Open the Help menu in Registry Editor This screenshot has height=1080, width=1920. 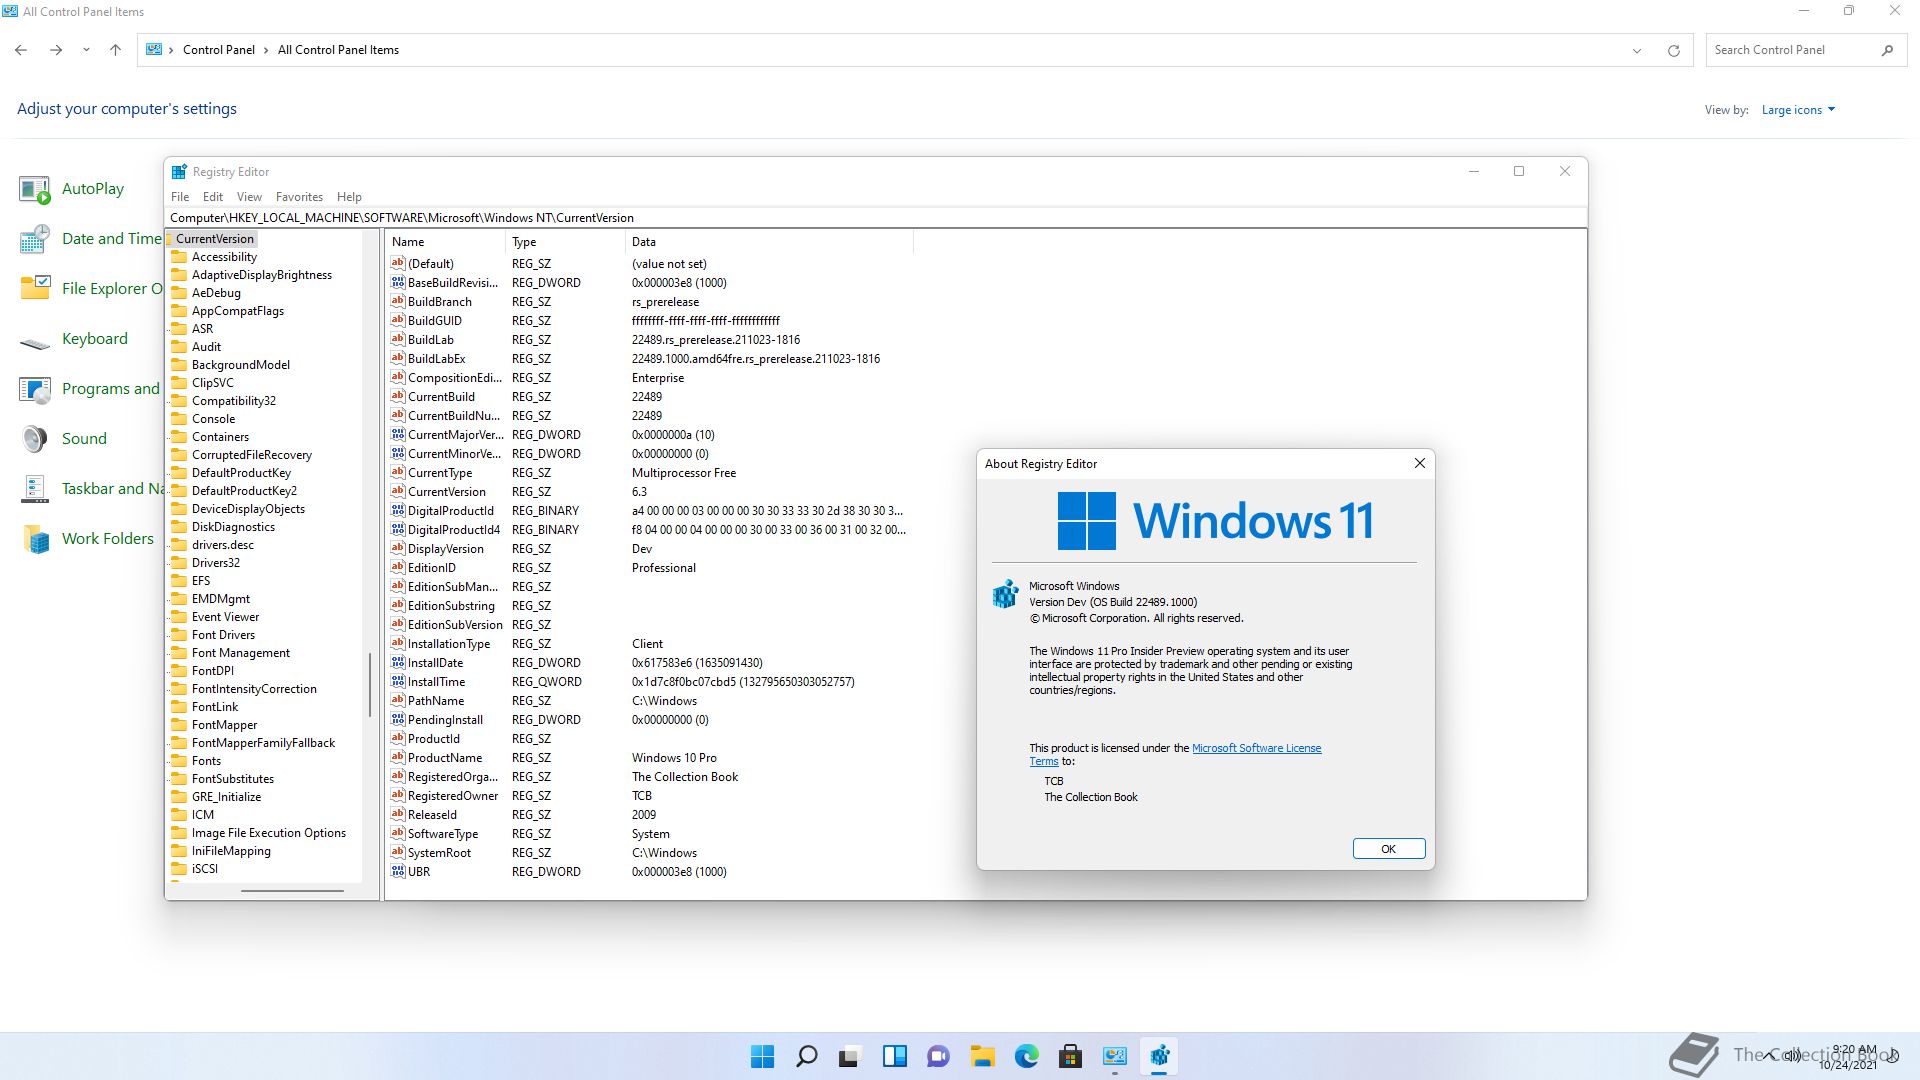[x=349, y=197]
